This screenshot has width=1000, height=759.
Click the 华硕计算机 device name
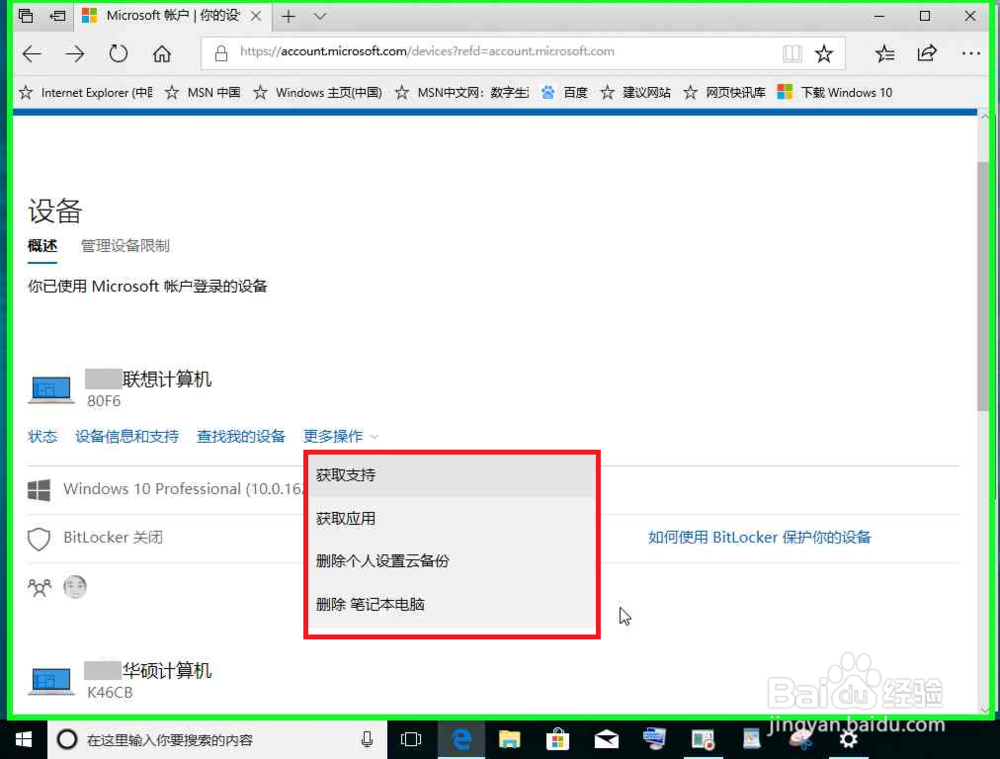point(166,670)
